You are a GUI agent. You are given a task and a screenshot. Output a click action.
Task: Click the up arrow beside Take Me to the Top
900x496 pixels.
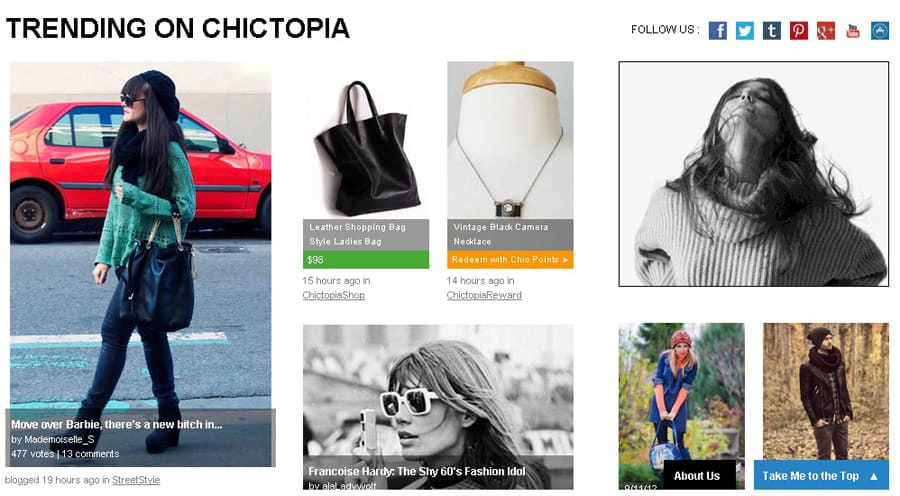tap(874, 476)
